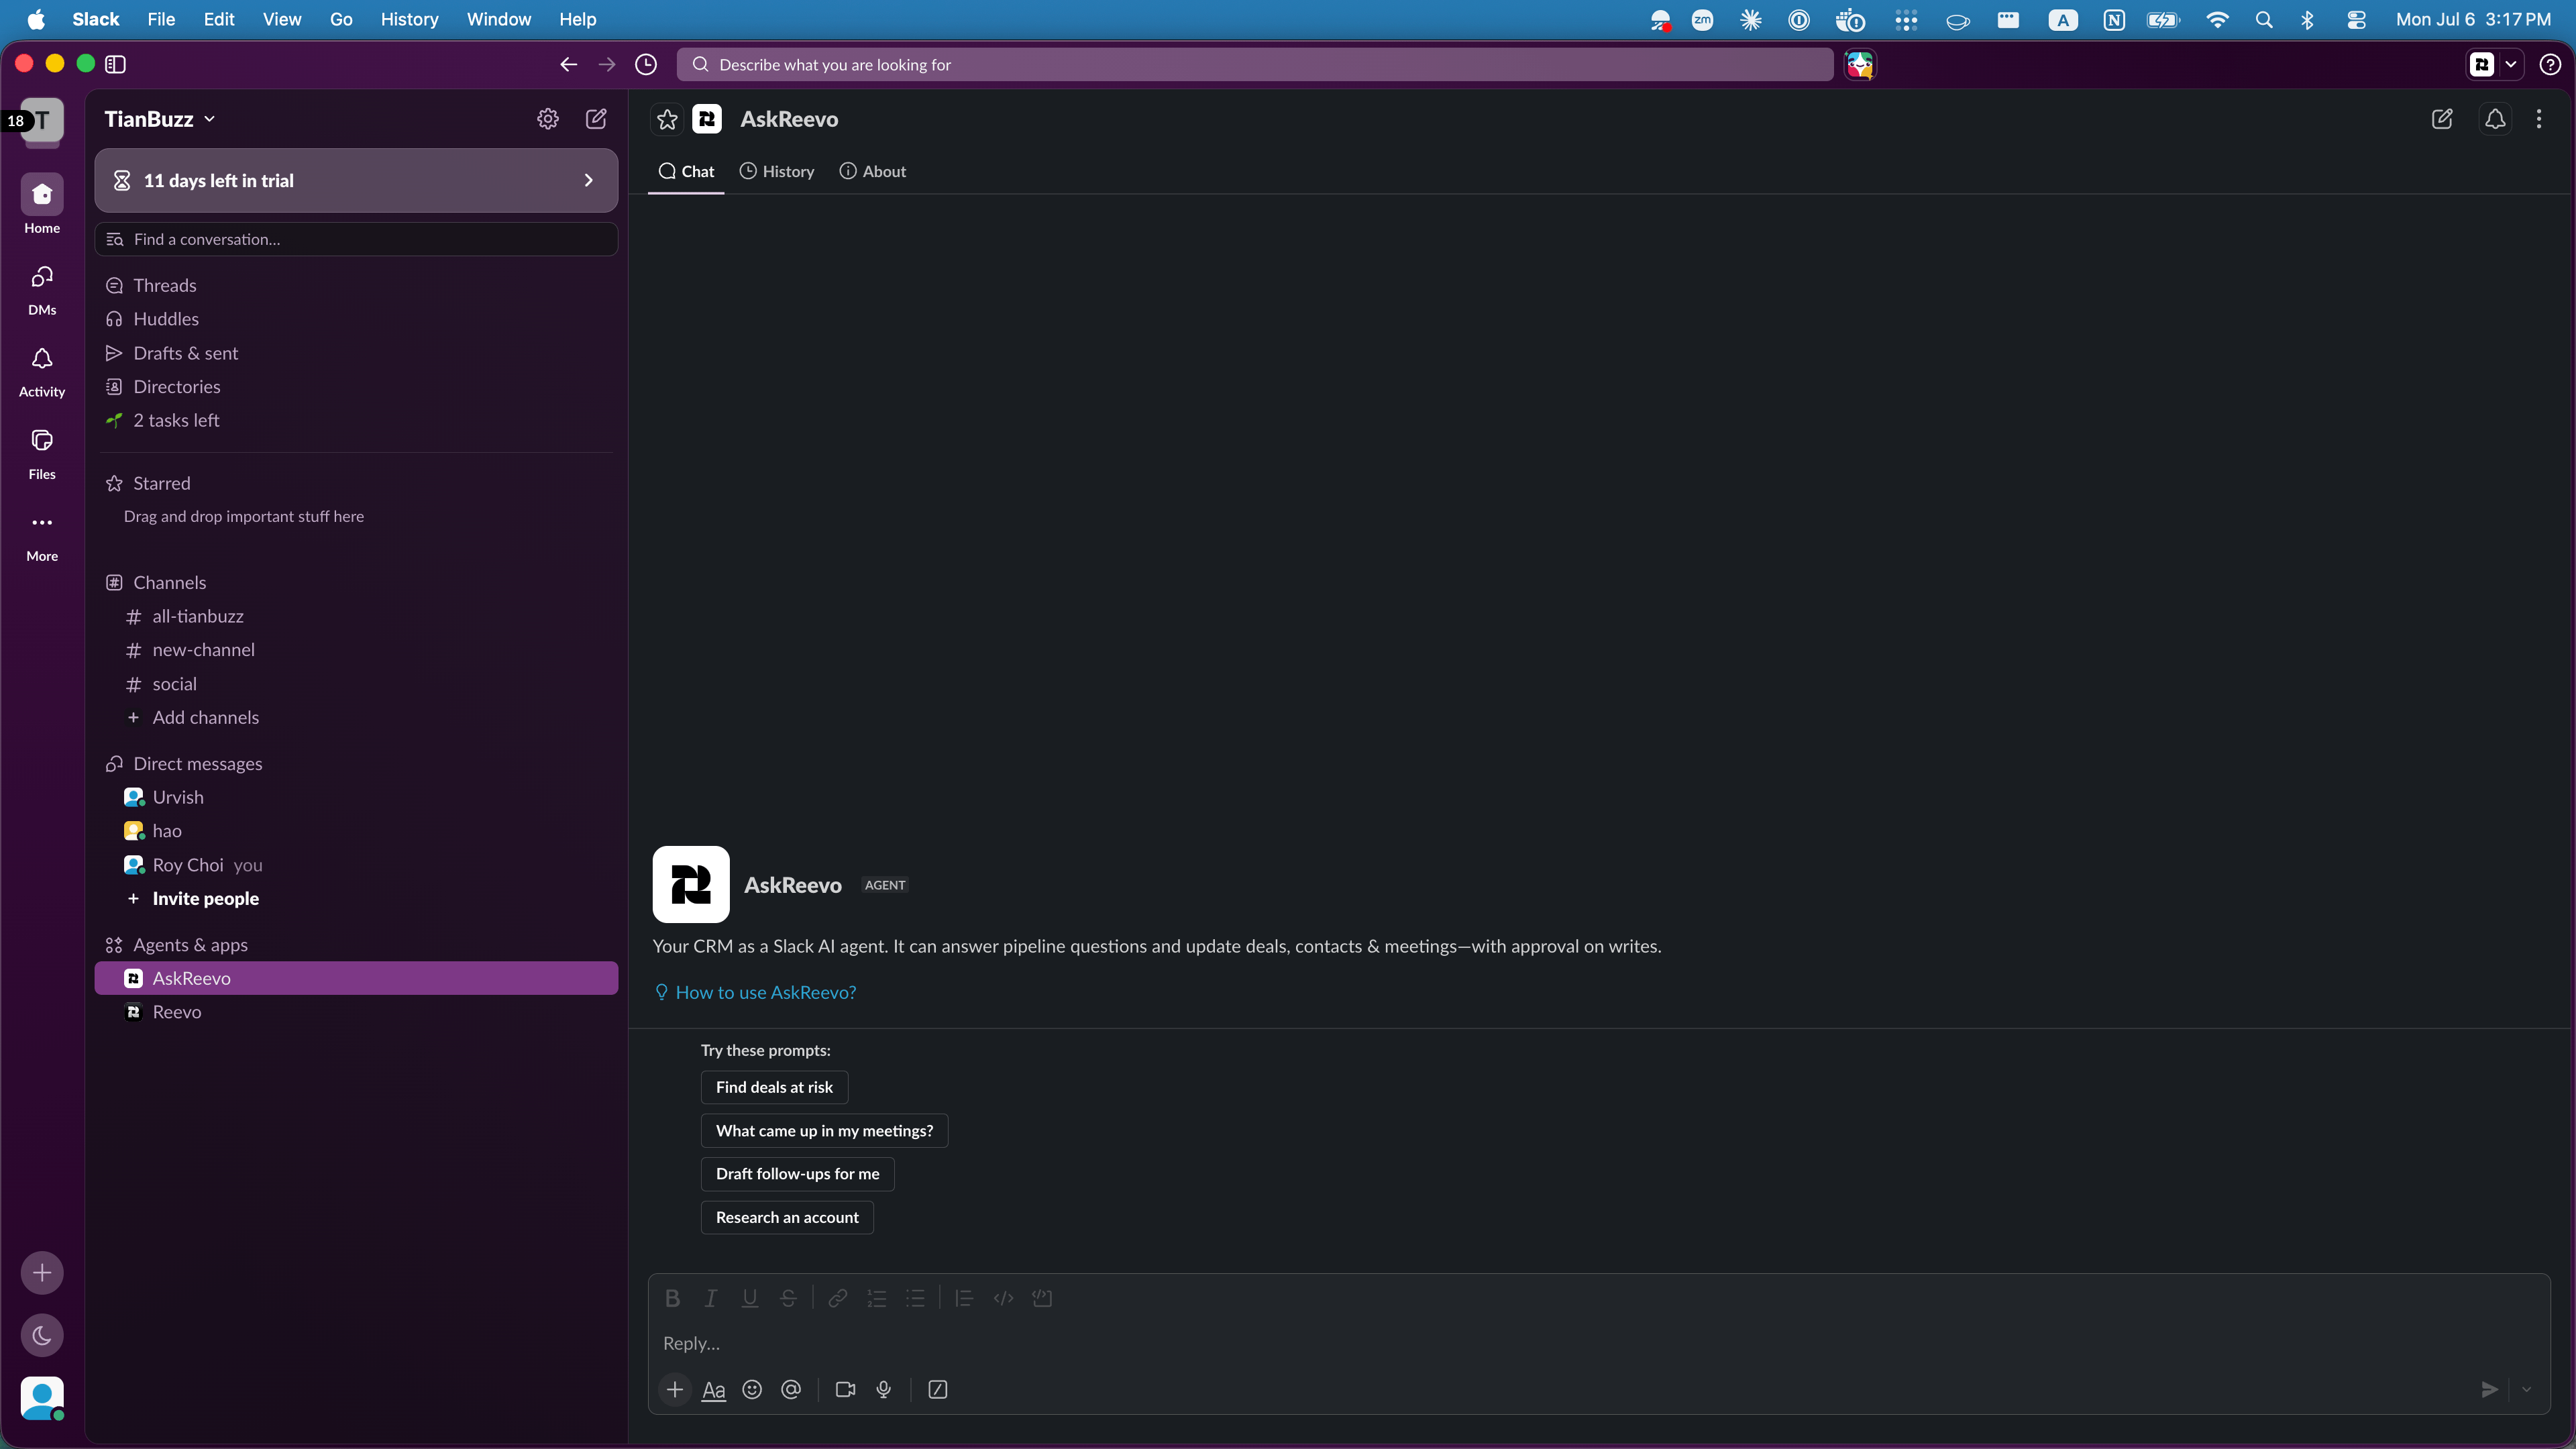The width and height of the screenshot is (2576, 1449).
Task: Compose a new message from sidebar header
Action: click(596, 119)
